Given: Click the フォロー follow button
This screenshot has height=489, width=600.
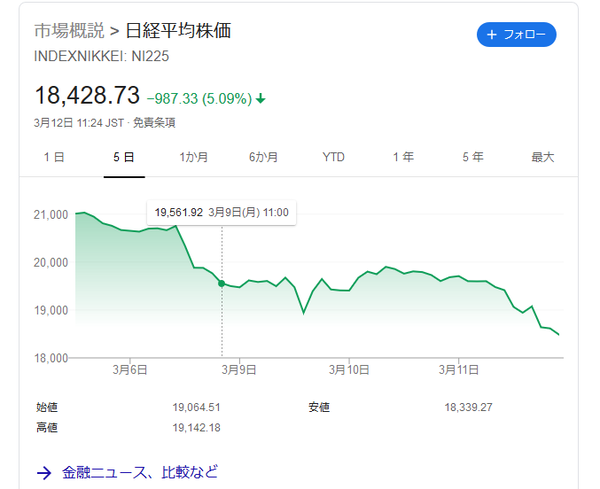Looking at the screenshot, I should [x=516, y=34].
